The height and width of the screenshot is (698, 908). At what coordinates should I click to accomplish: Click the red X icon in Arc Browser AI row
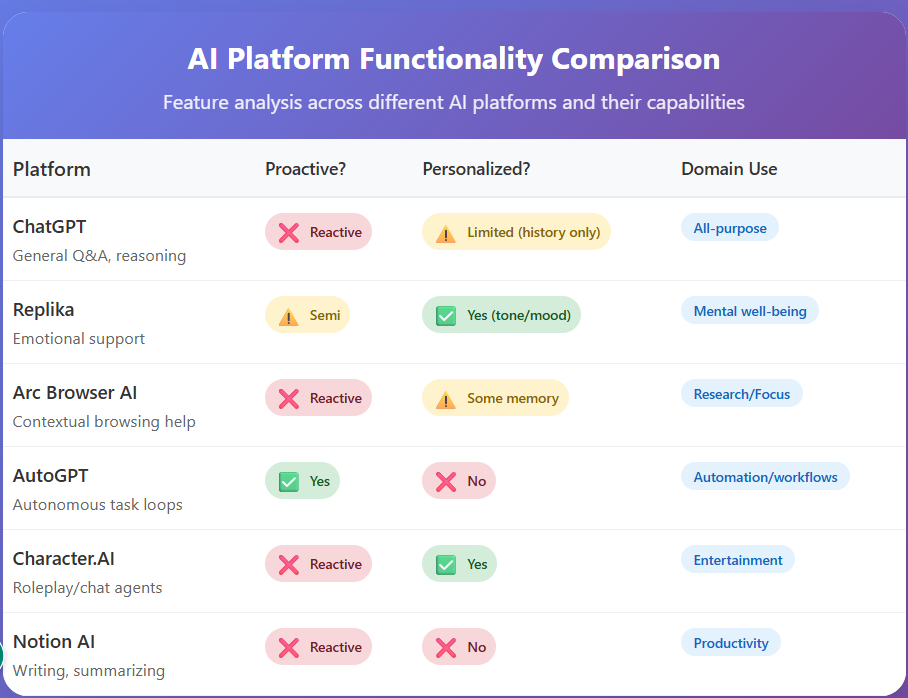point(289,399)
